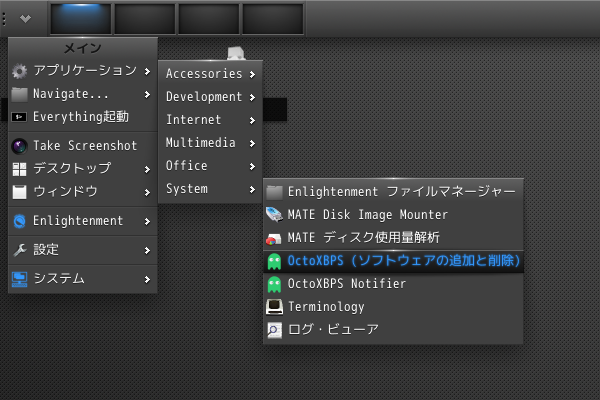The image size is (600, 400).
Task: Click the down-arrow start menu icon in the shelf
Action: [x=25, y=18]
